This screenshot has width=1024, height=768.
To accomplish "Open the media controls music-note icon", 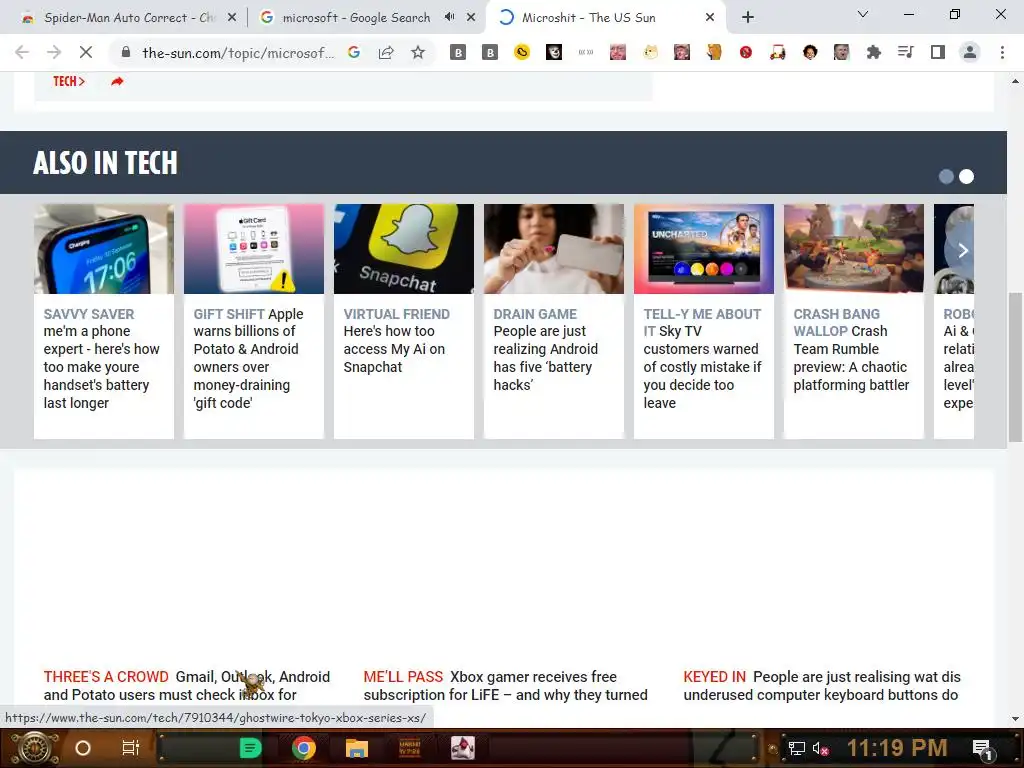I will (x=905, y=52).
